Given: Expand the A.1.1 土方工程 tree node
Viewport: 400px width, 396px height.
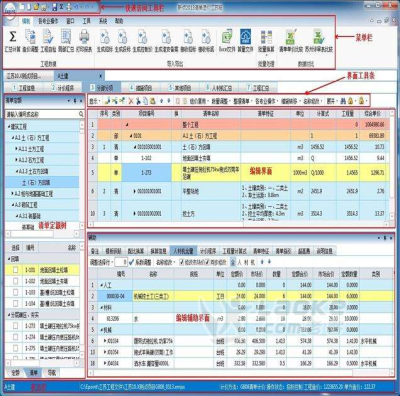Looking at the screenshot, I should pos(16,149).
